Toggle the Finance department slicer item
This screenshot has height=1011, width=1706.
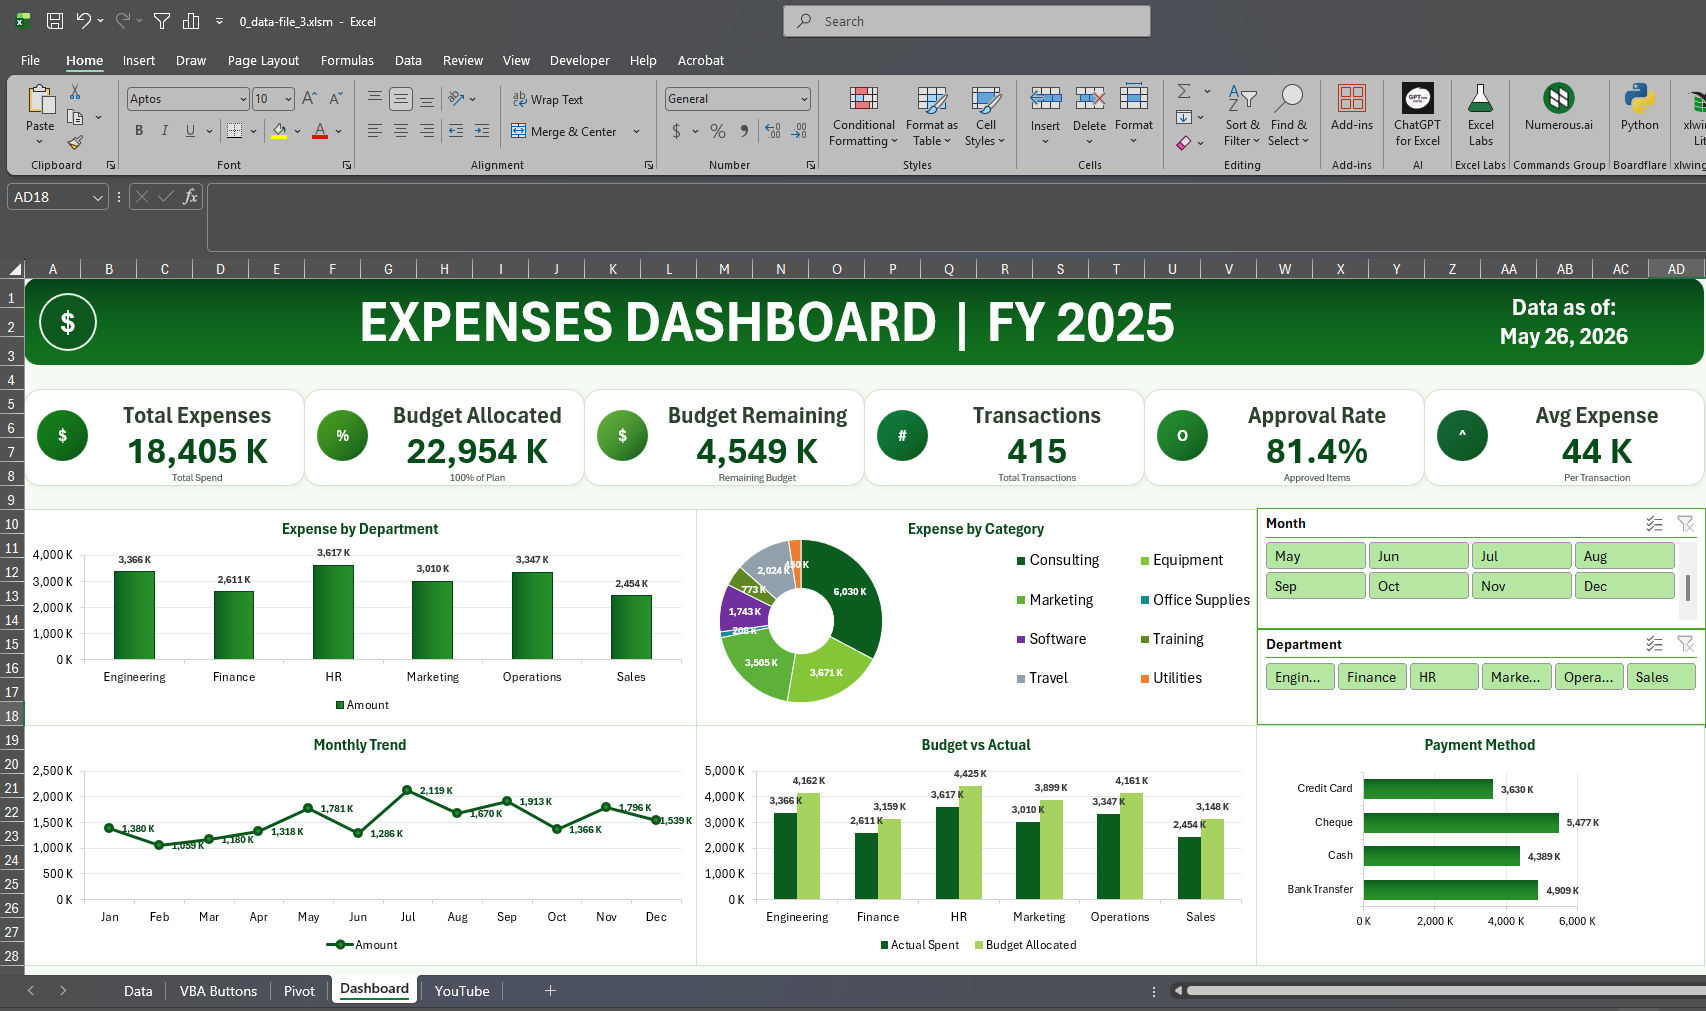tap(1372, 677)
